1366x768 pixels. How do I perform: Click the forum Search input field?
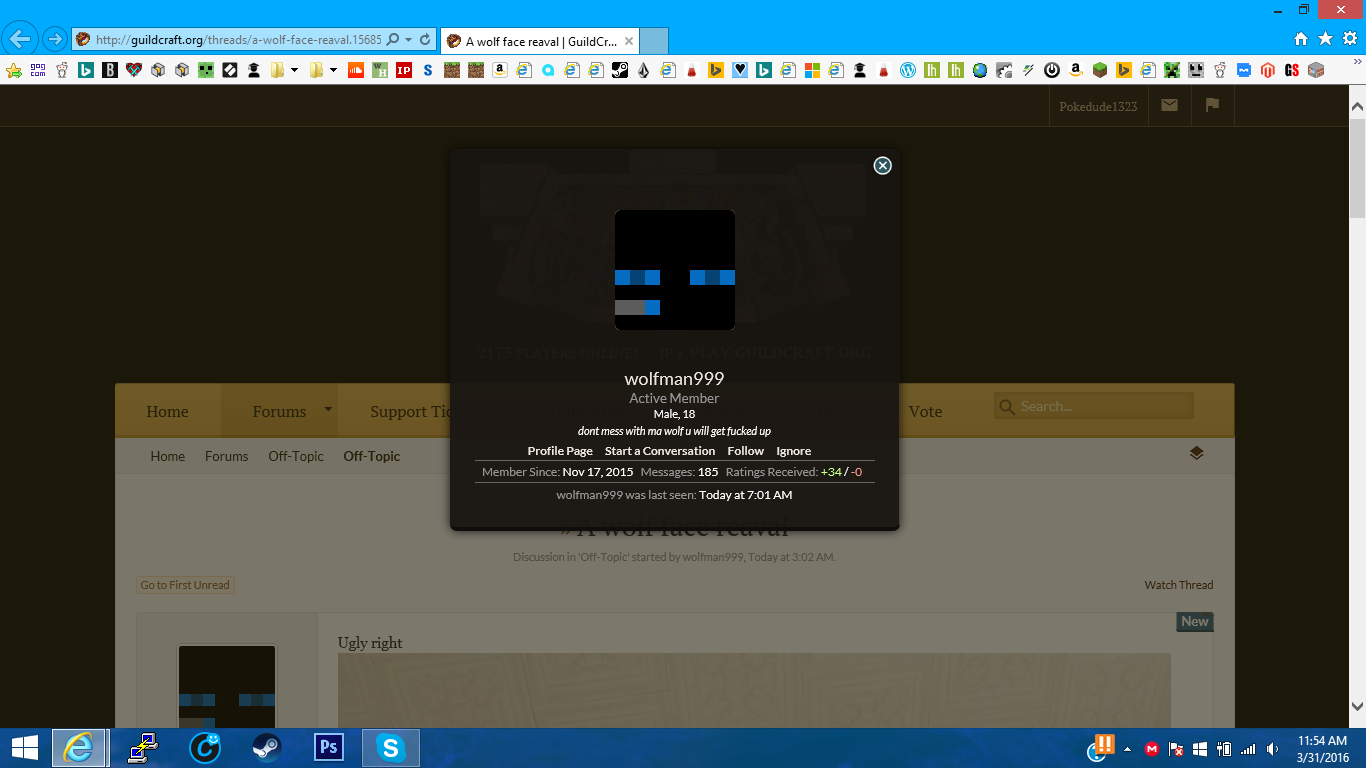1094,406
